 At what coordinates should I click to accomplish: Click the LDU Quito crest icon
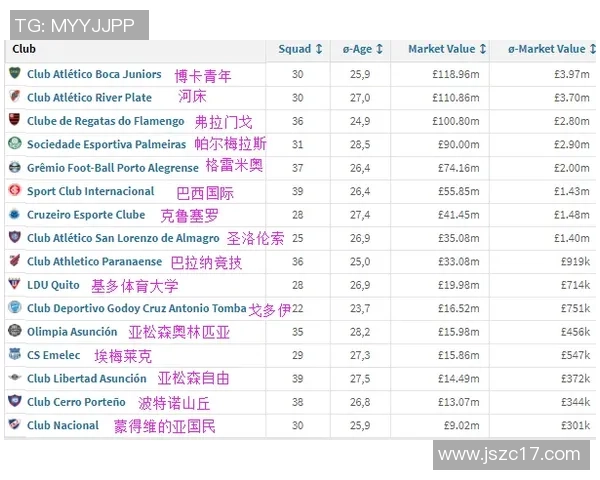coord(15,284)
